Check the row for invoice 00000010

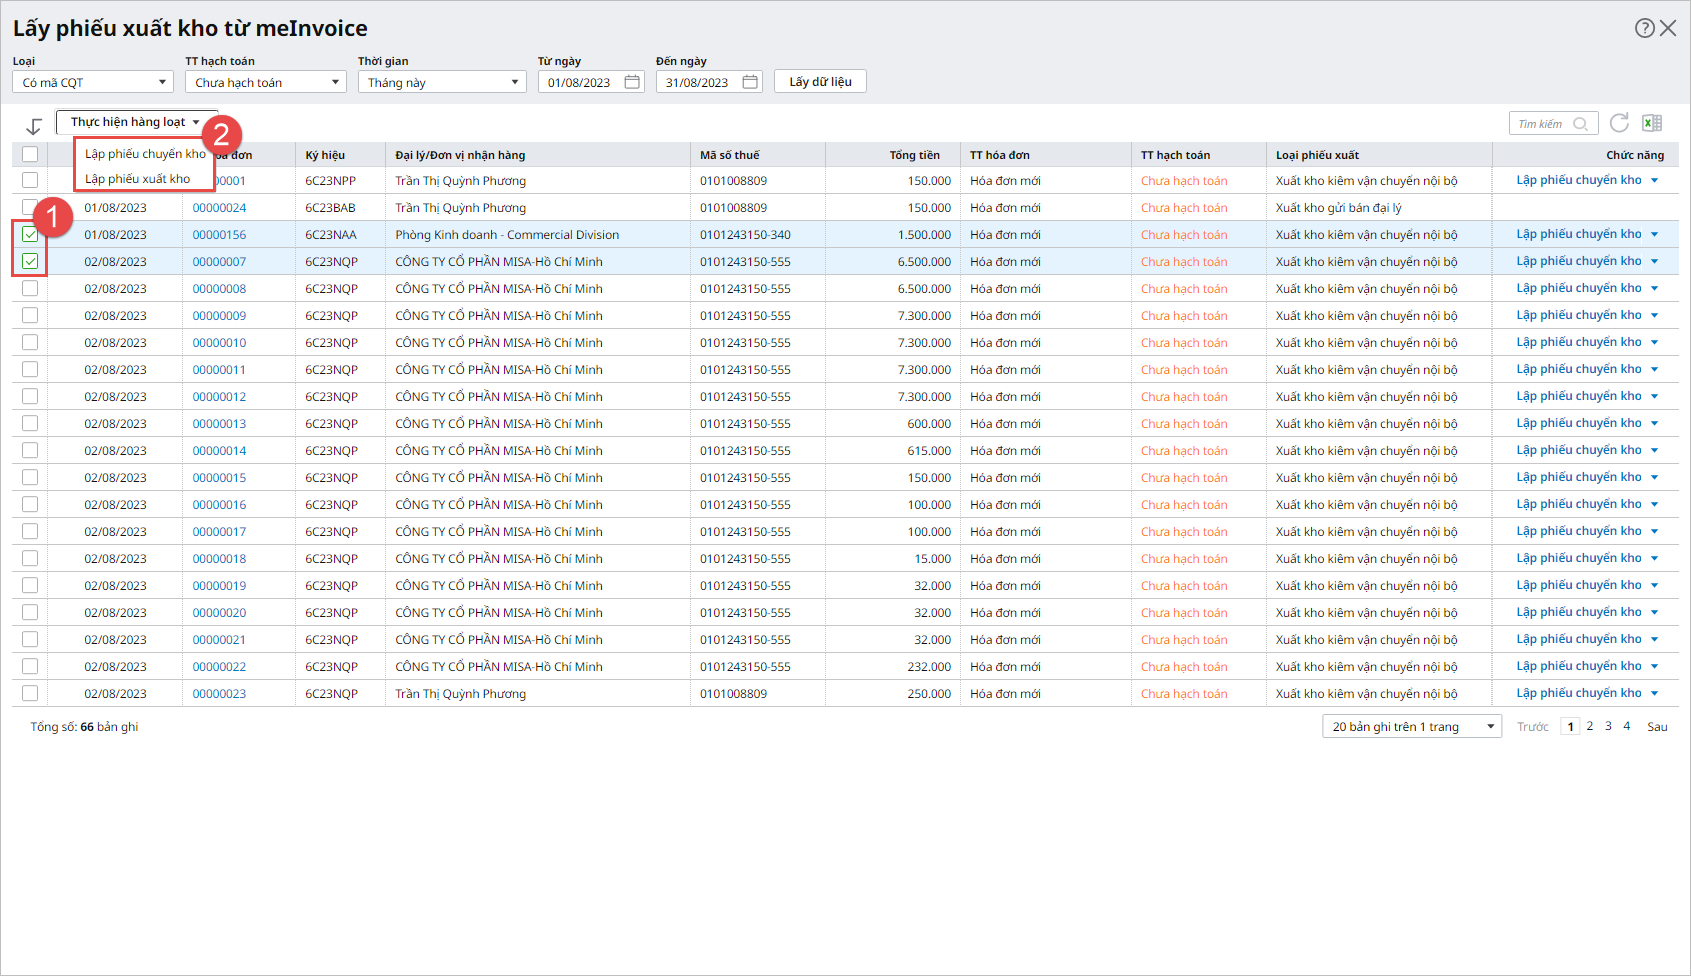[x=30, y=342]
